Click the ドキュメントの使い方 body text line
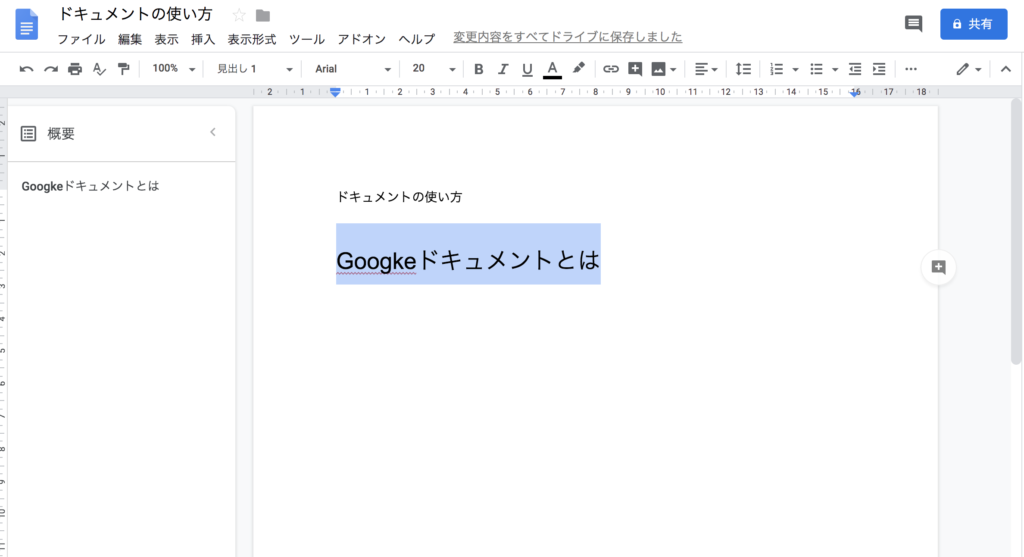The height and width of the screenshot is (557, 1024). [x=399, y=197]
